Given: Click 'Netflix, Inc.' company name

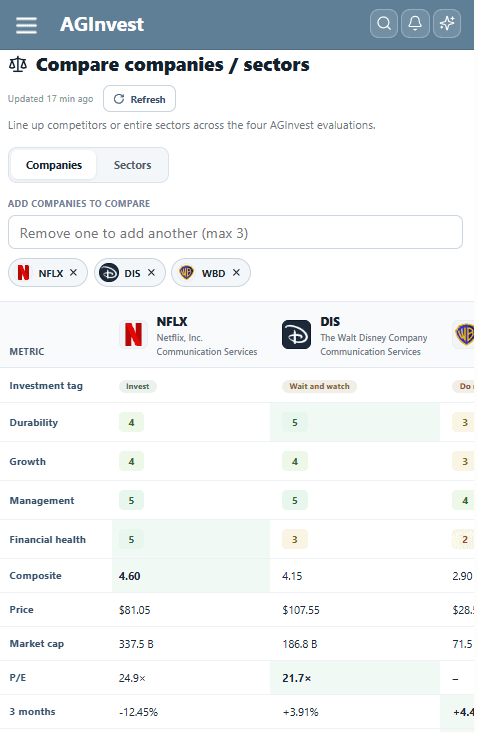Looking at the screenshot, I should (179, 338).
